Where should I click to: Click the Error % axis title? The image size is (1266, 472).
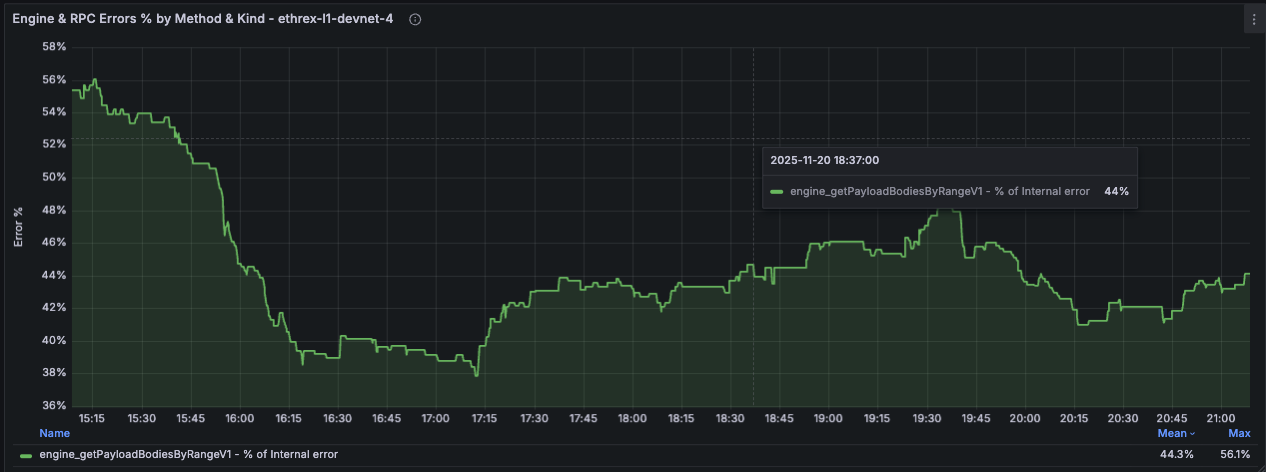[17, 226]
